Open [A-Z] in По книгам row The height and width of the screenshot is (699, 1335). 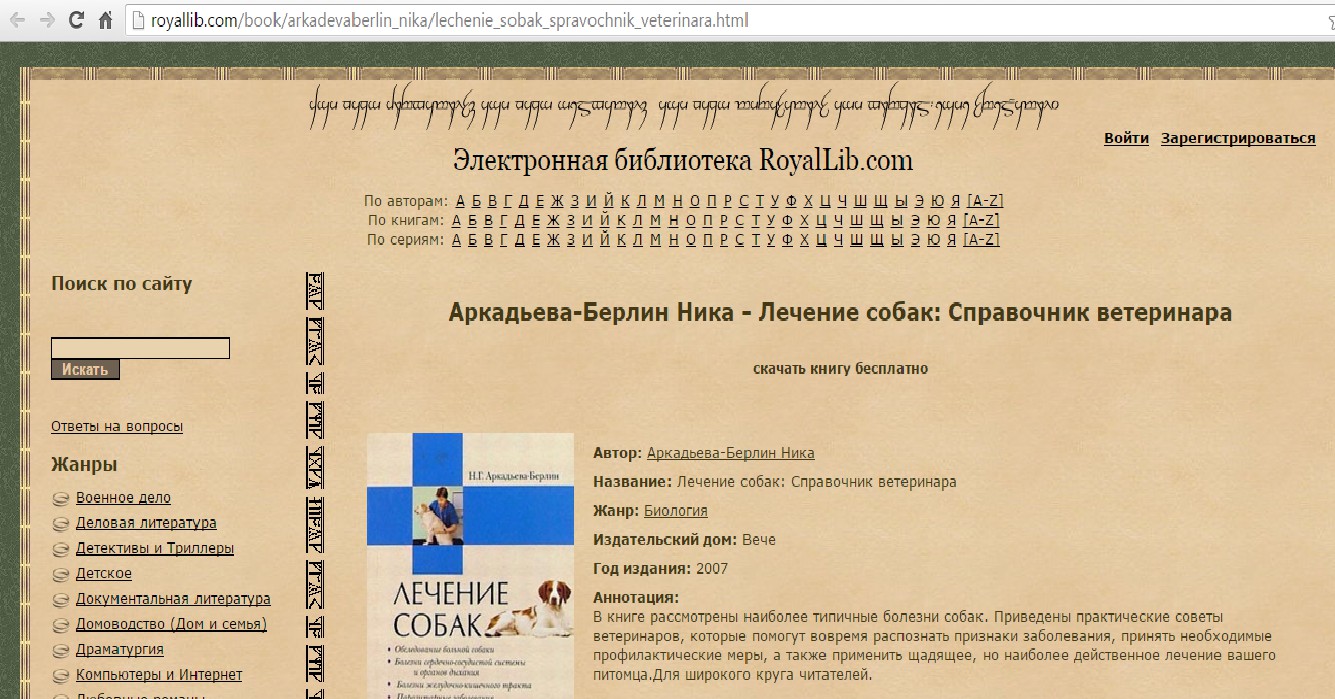coord(981,220)
